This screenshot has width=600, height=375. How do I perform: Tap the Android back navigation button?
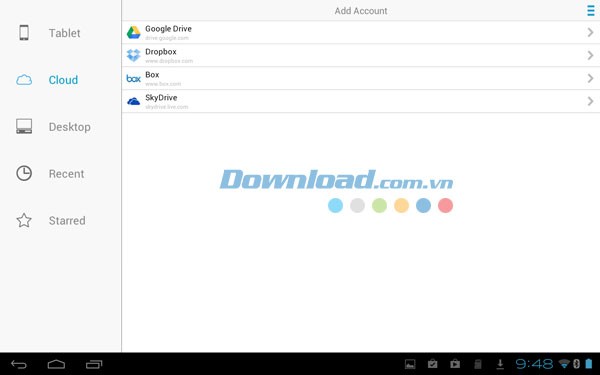pyautogui.click(x=19, y=364)
